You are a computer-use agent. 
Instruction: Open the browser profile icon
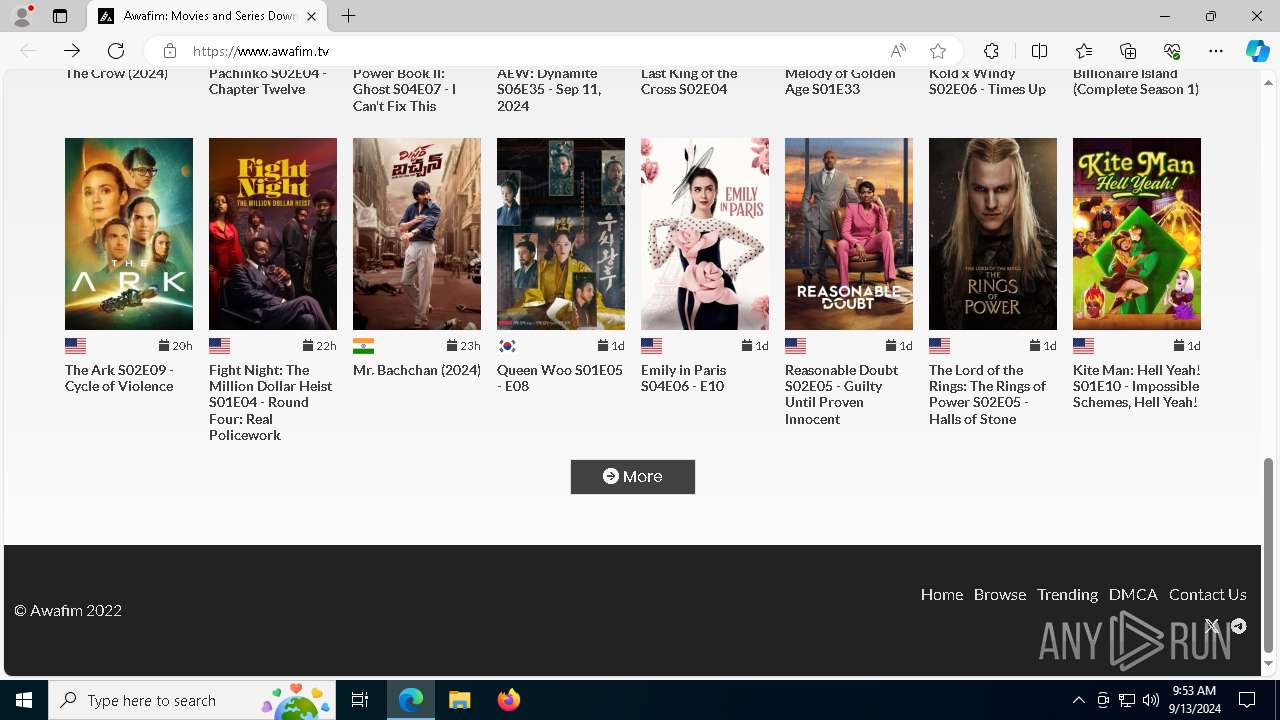coord(22,16)
